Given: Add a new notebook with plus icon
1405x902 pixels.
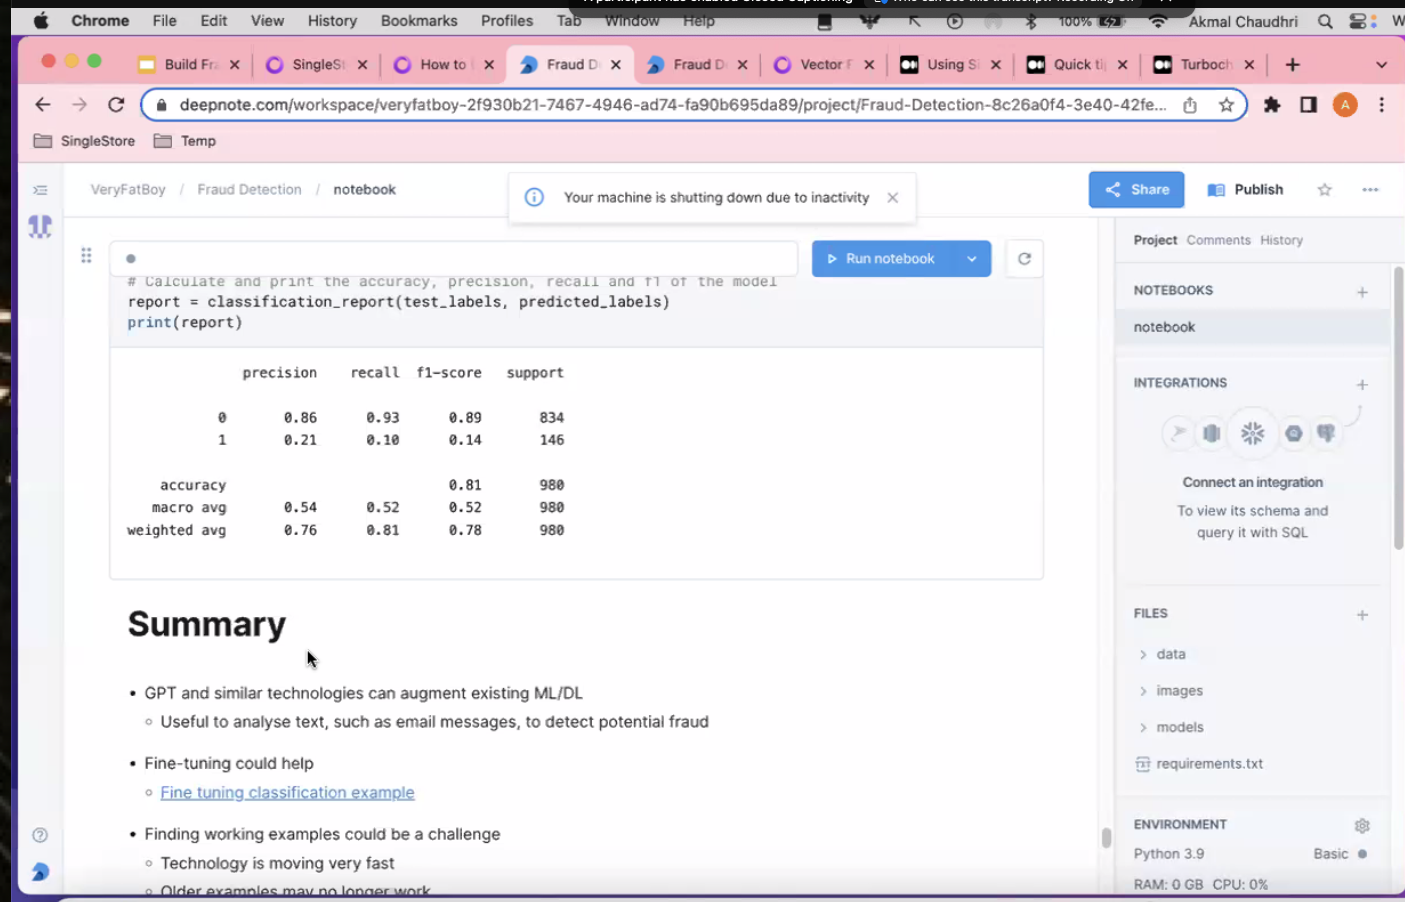Looking at the screenshot, I should [1361, 292].
